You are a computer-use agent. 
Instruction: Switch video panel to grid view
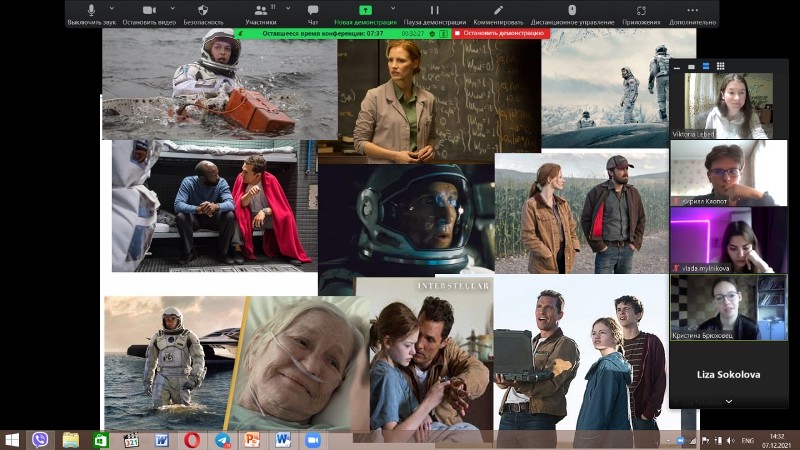coord(720,66)
